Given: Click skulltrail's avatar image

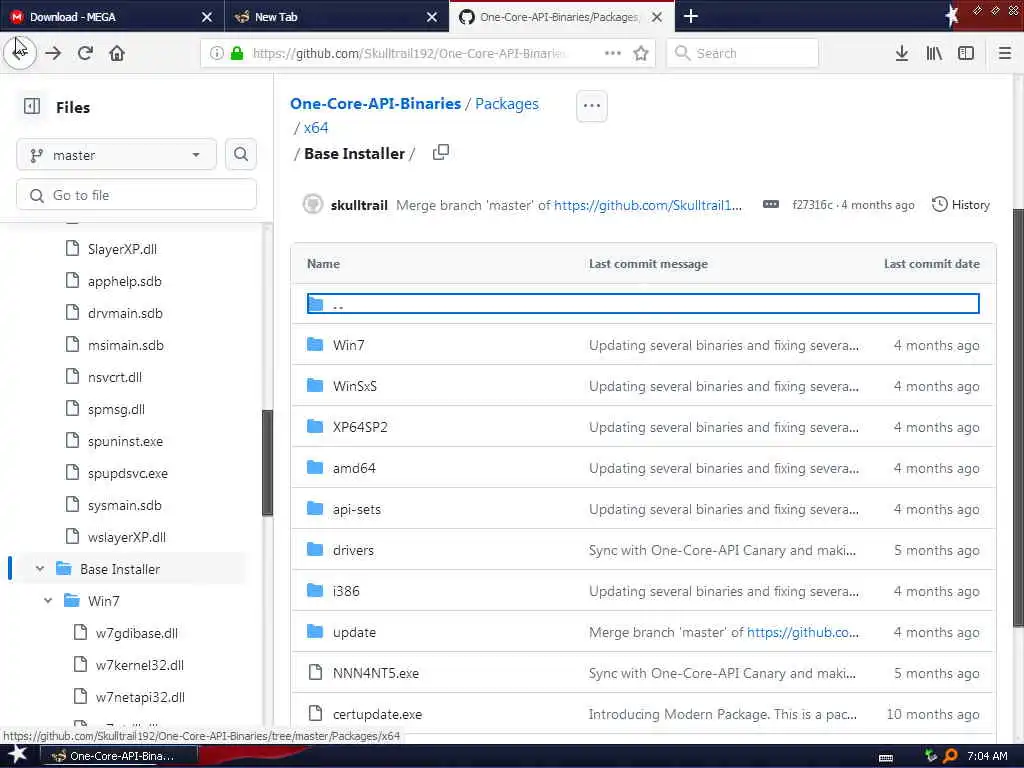Looking at the screenshot, I should pyautogui.click(x=313, y=204).
